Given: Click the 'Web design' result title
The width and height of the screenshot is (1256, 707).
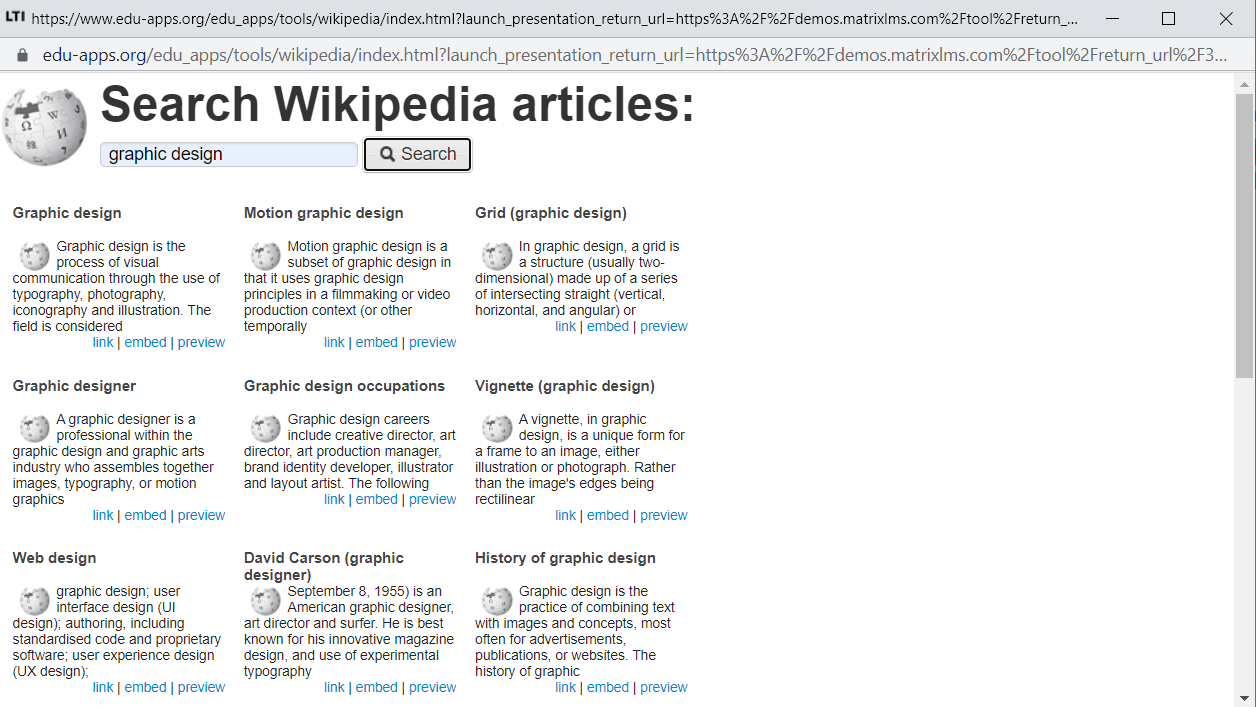Looking at the screenshot, I should coord(54,558).
